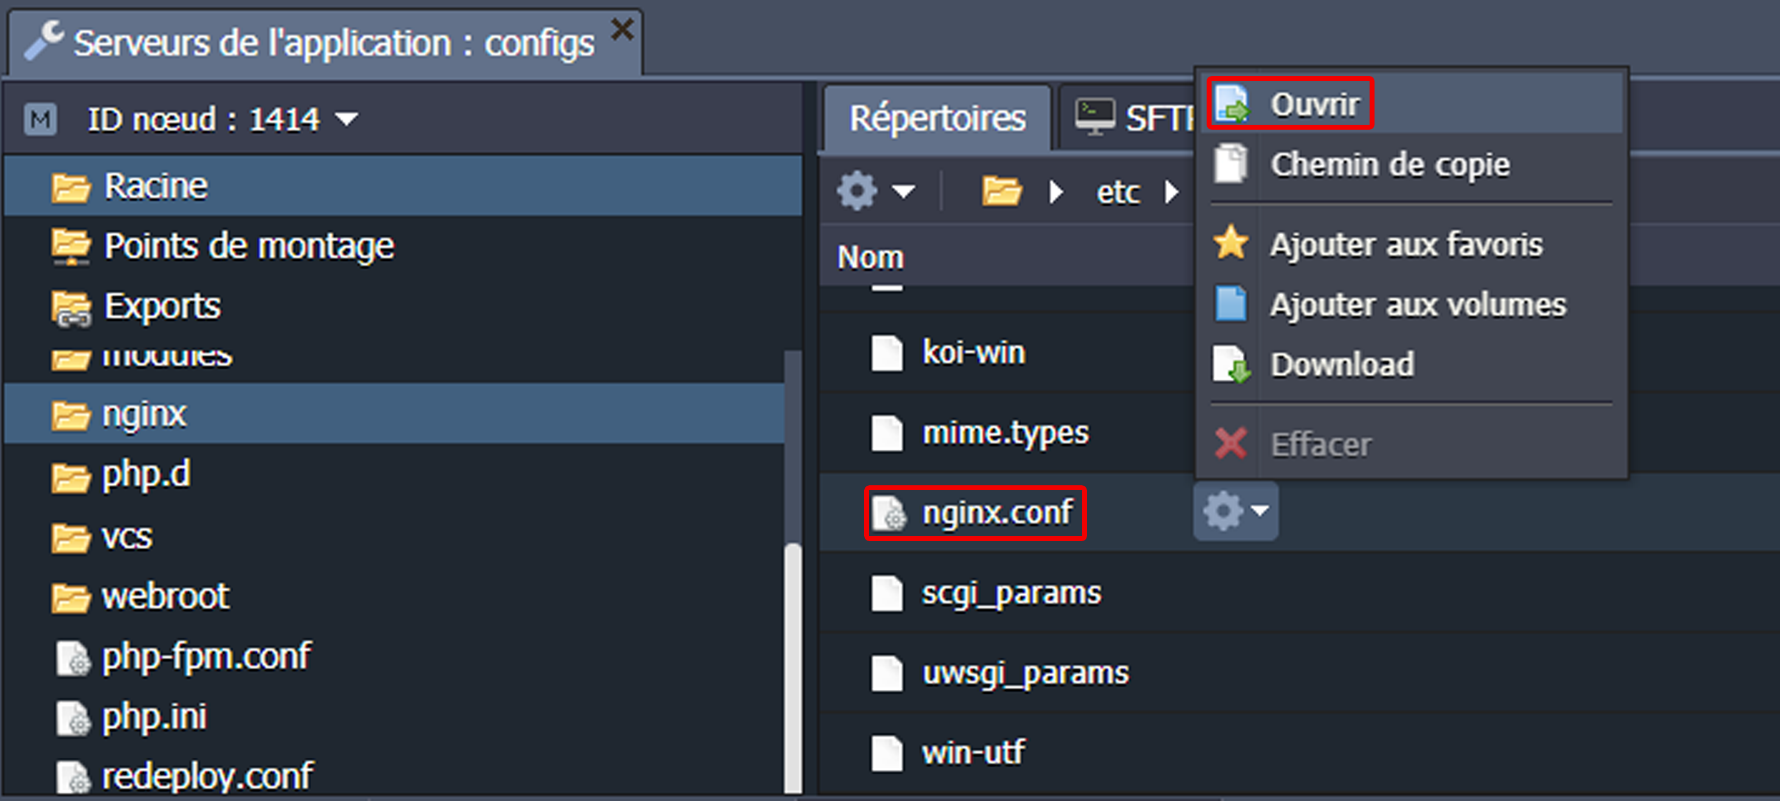Expand the gear dropdown beside nginx.conf
This screenshot has width=1780, height=801.
[1235, 512]
